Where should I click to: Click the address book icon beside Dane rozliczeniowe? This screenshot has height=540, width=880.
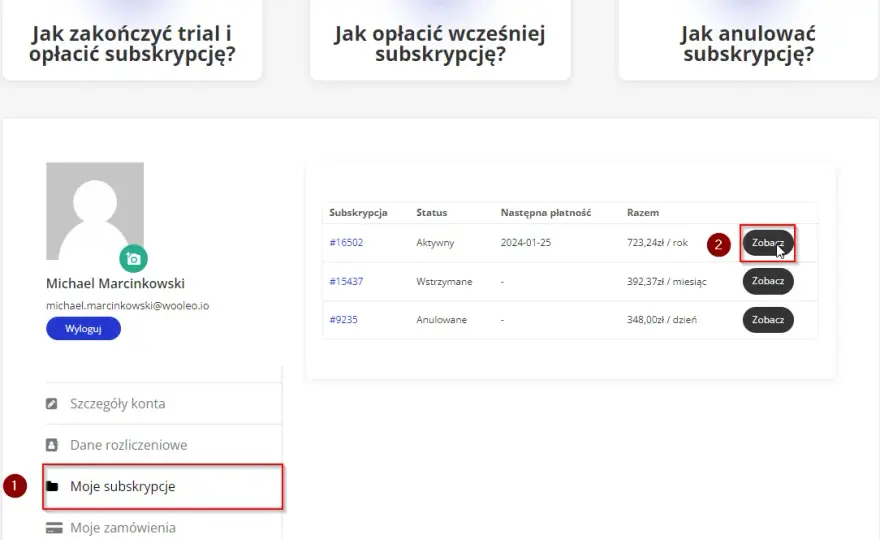[x=52, y=445]
